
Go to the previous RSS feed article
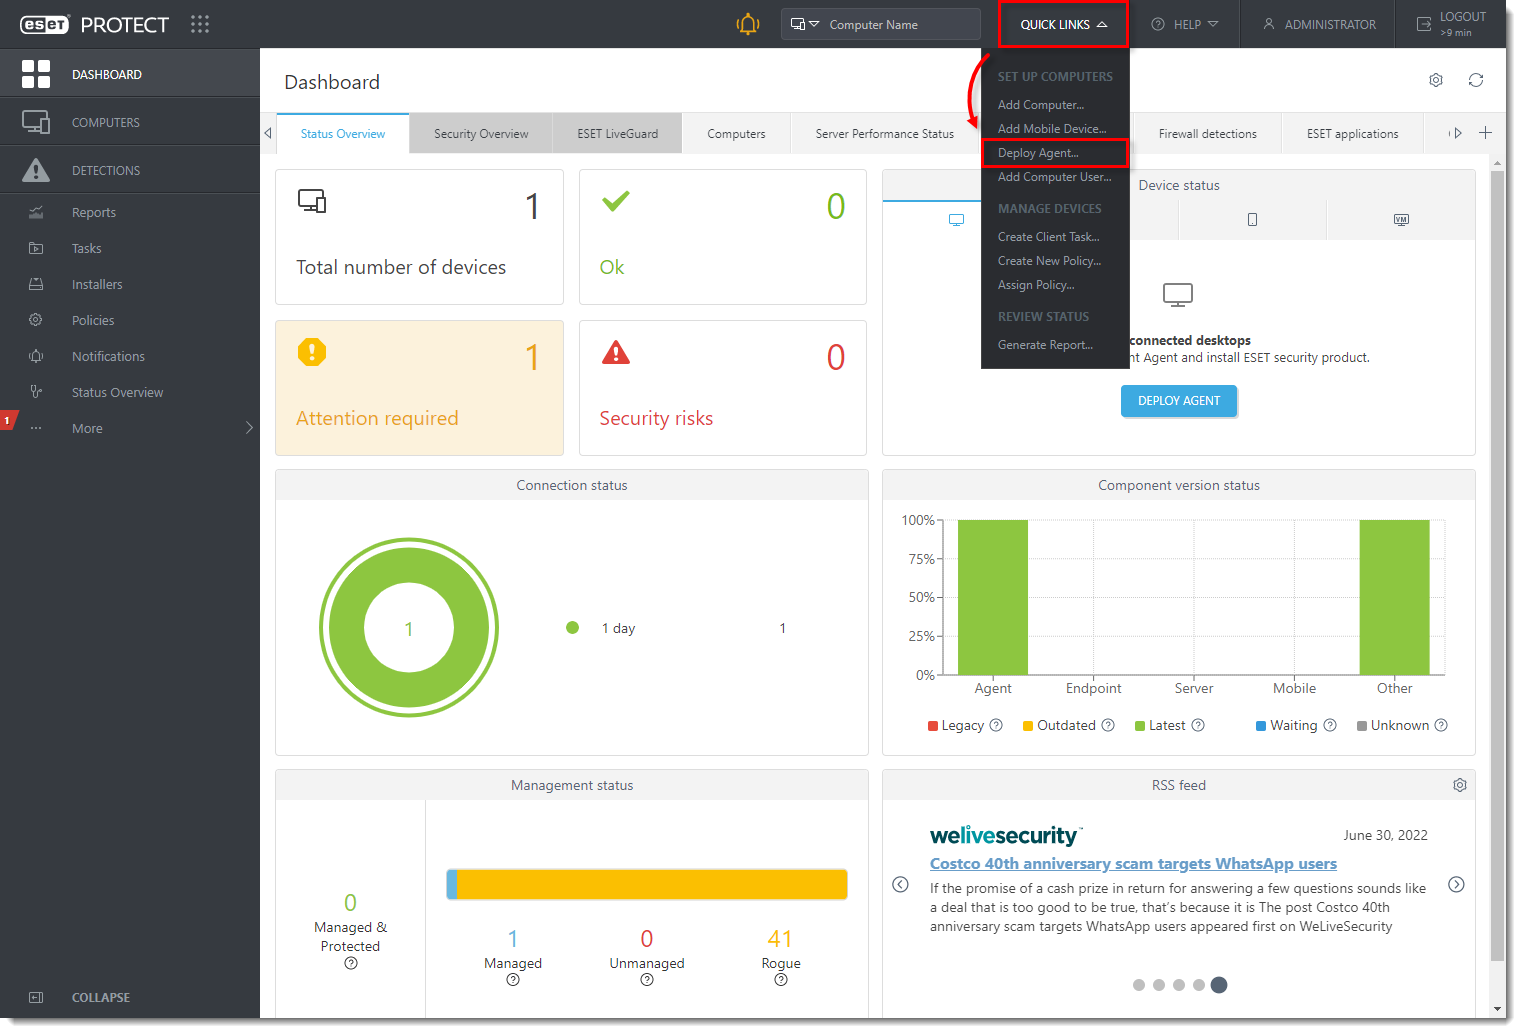point(900,884)
